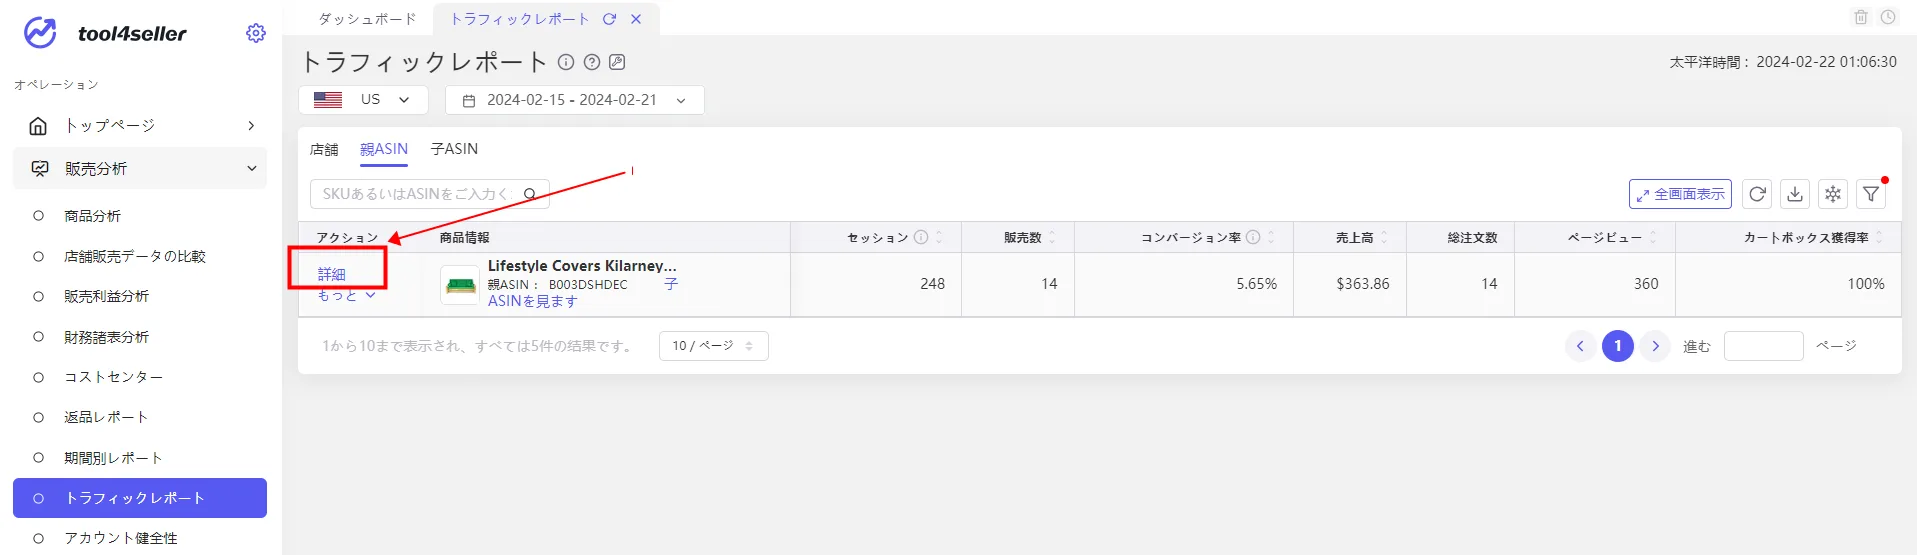Sort by 販売数 column arrows
Screen dimensions: 1917x555
[x=1052, y=237]
